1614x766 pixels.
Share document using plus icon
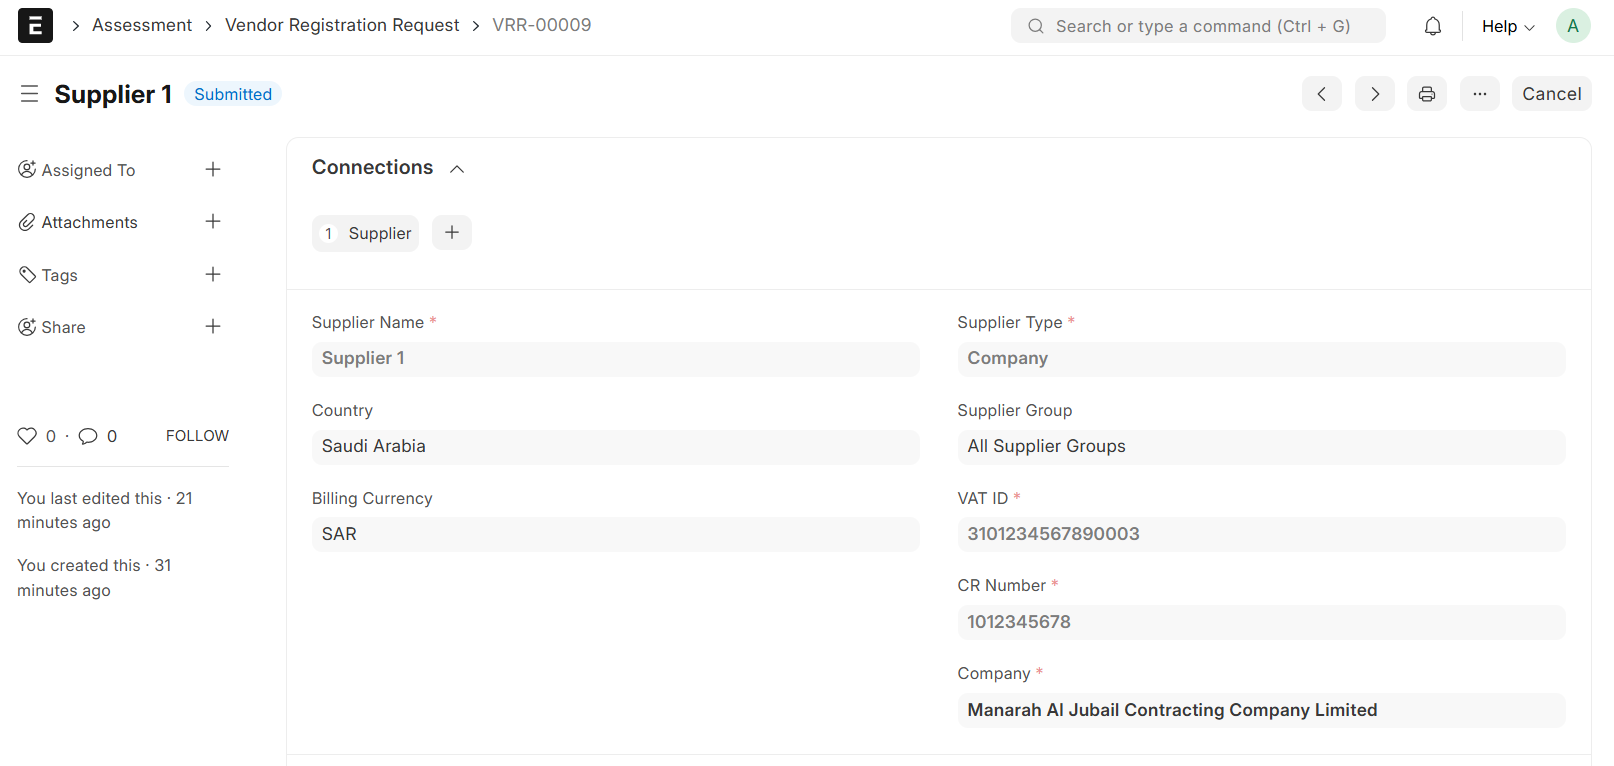tap(213, 327)
